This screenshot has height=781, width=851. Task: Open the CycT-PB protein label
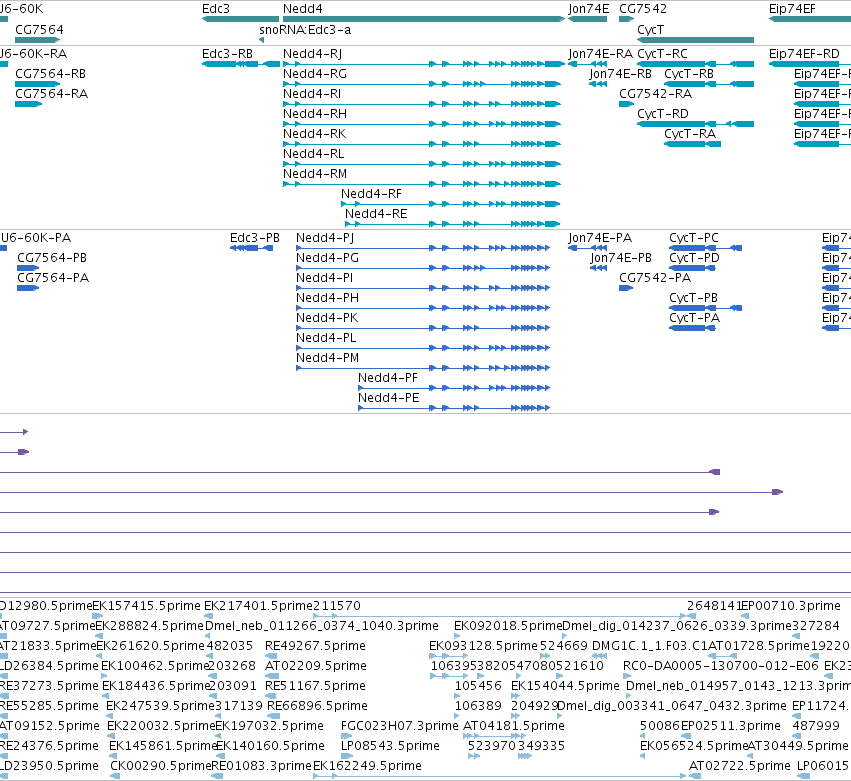[x=694, y=298]
